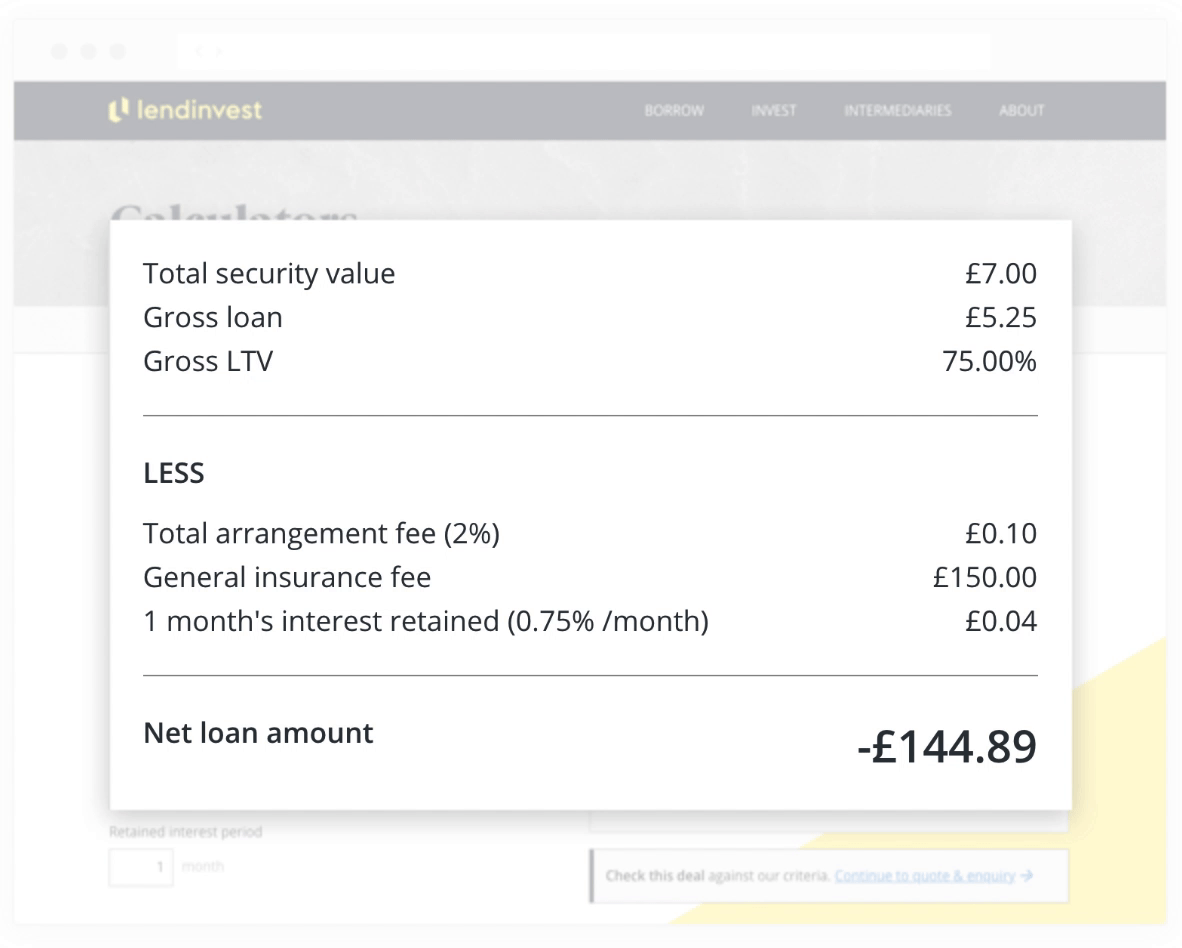1182x948 pixels.
Task: Click the Total arrangement fee (2%) label
Action: 321,534
